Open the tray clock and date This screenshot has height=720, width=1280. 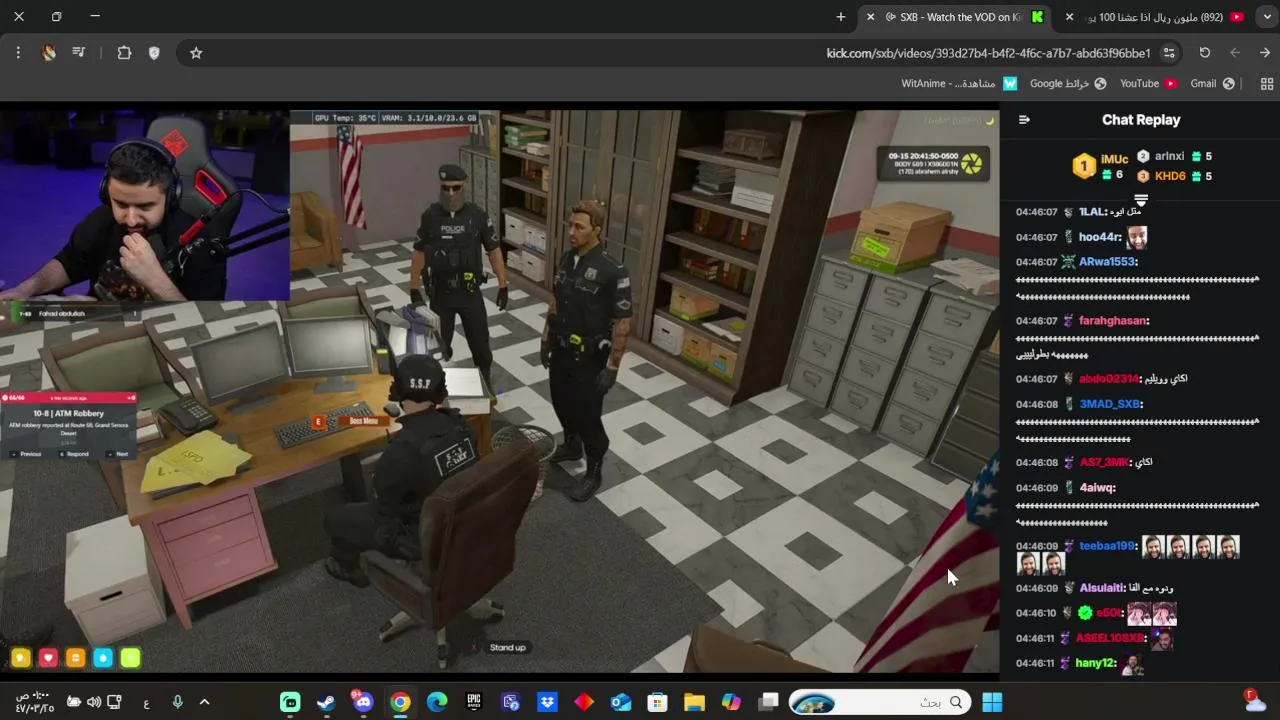click(35, 702)
